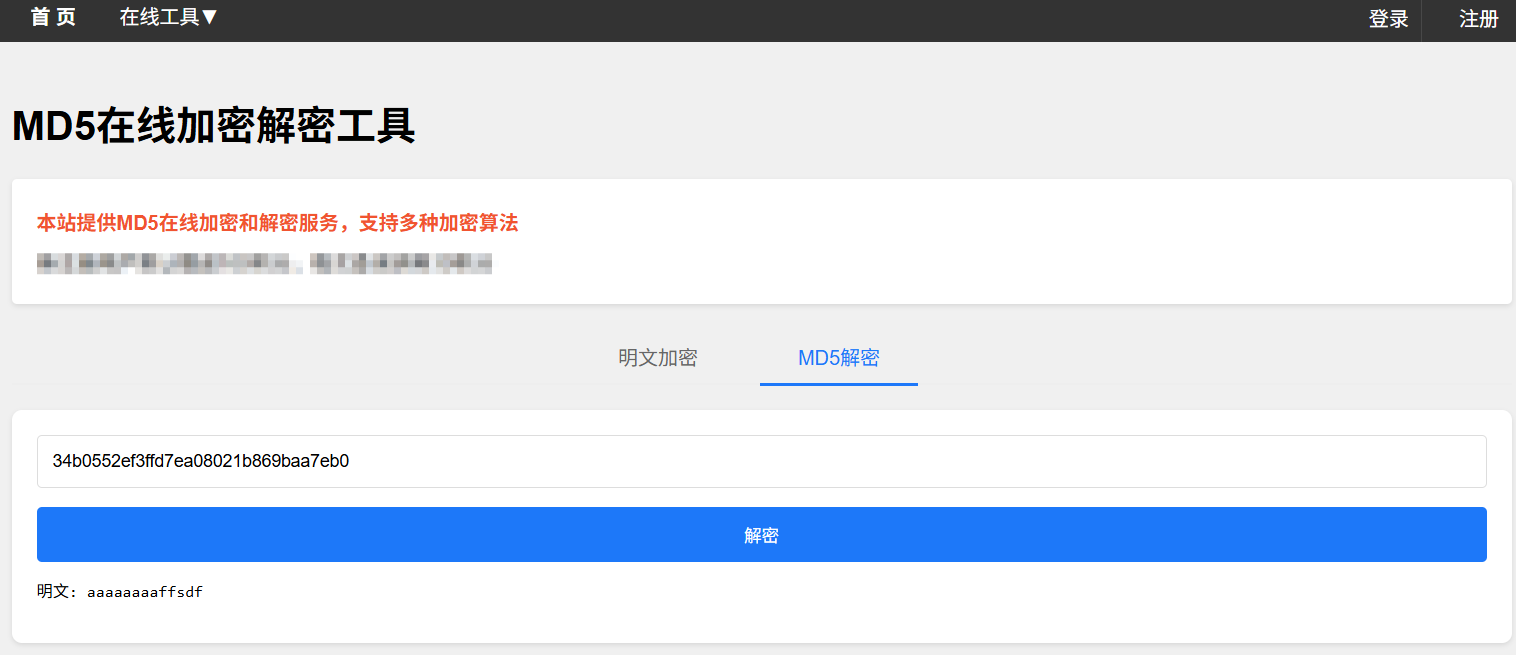Go to the 首页 home link
The width and height of the screenshot is (1516, 655).
pos(53,18)
